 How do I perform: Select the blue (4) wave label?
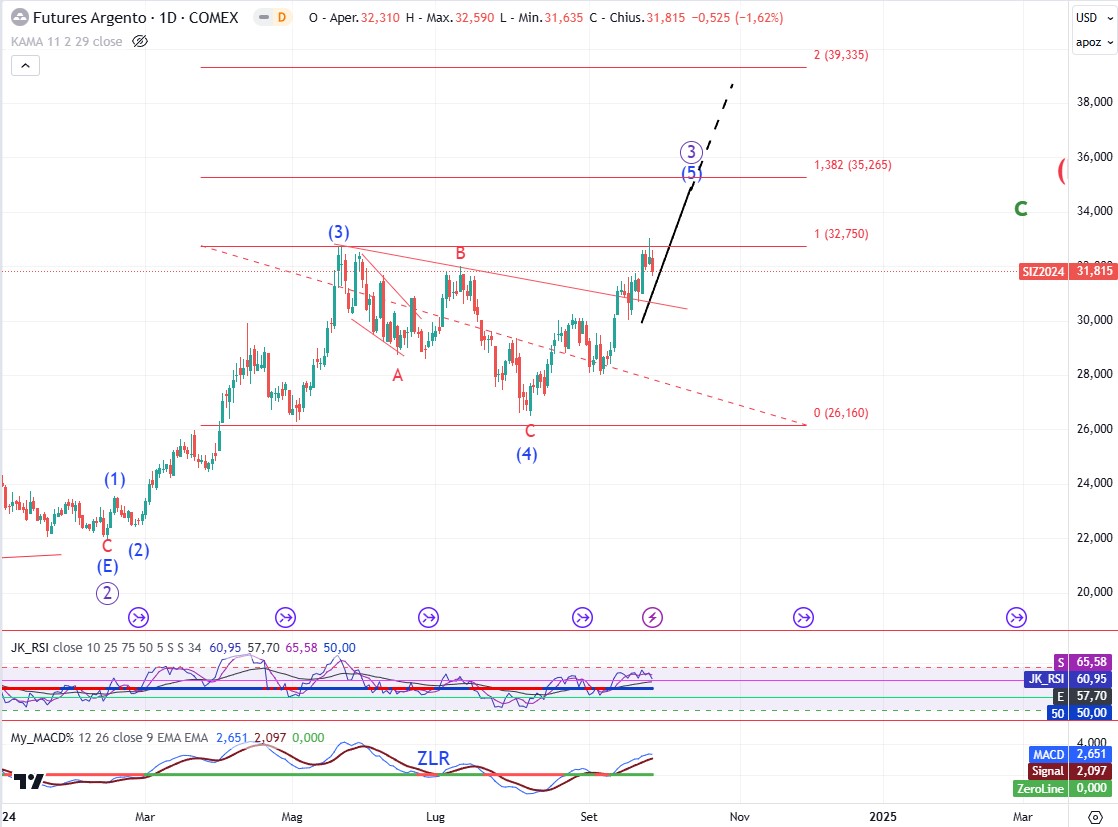[x=527, y=454]
